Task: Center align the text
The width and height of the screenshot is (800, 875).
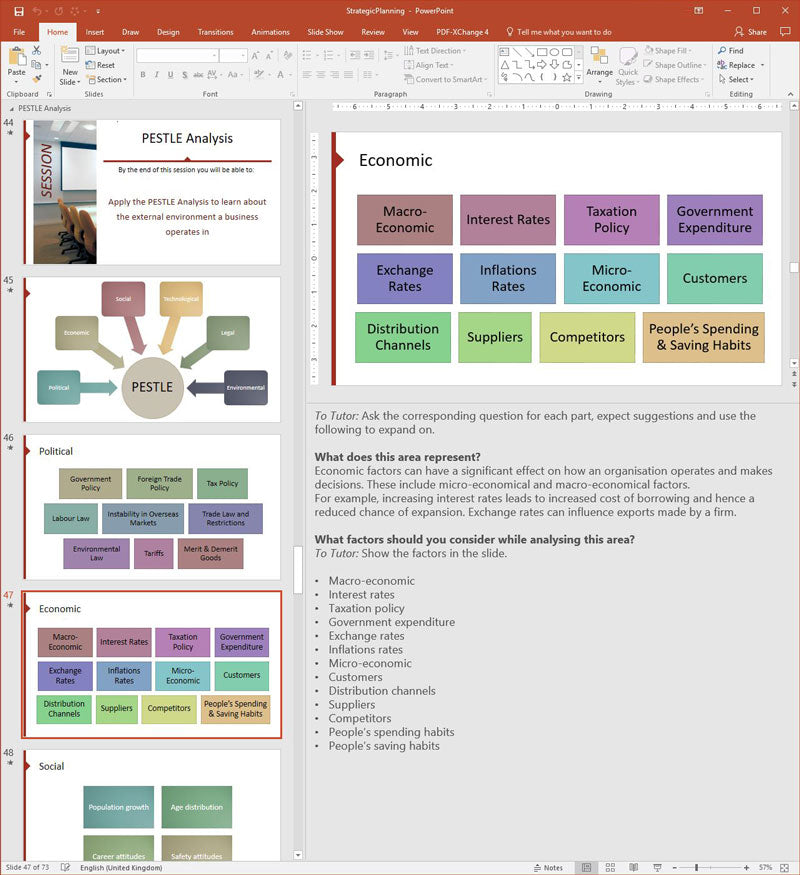Action: tap(321, 74)
